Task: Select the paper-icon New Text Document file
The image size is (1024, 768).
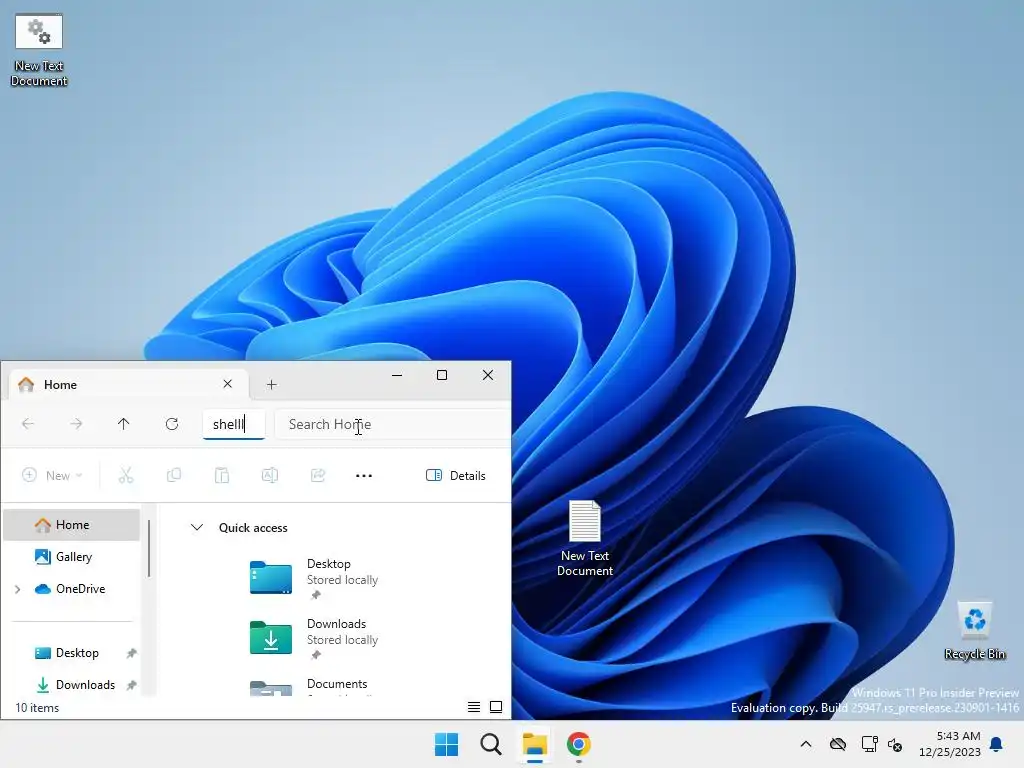Action: coord(584,538)
